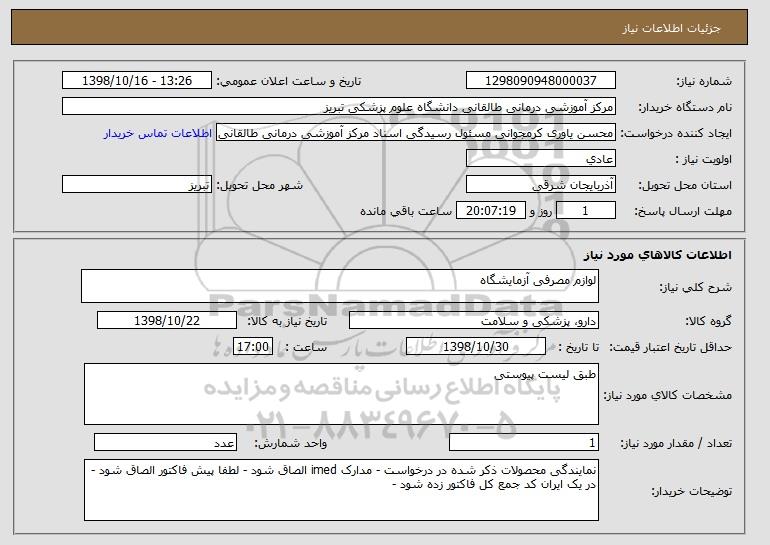Viewport: 770px width, 545px height.
Task: Click the section heading اطلاعات کالاهای مورد نیاز
Action: point(658,255)
